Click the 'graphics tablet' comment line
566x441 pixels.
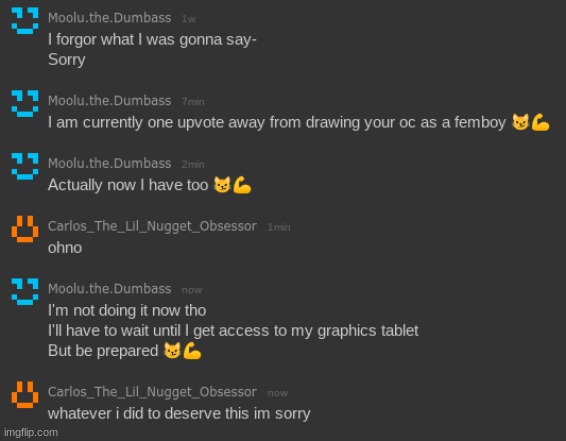click(233, 331)
